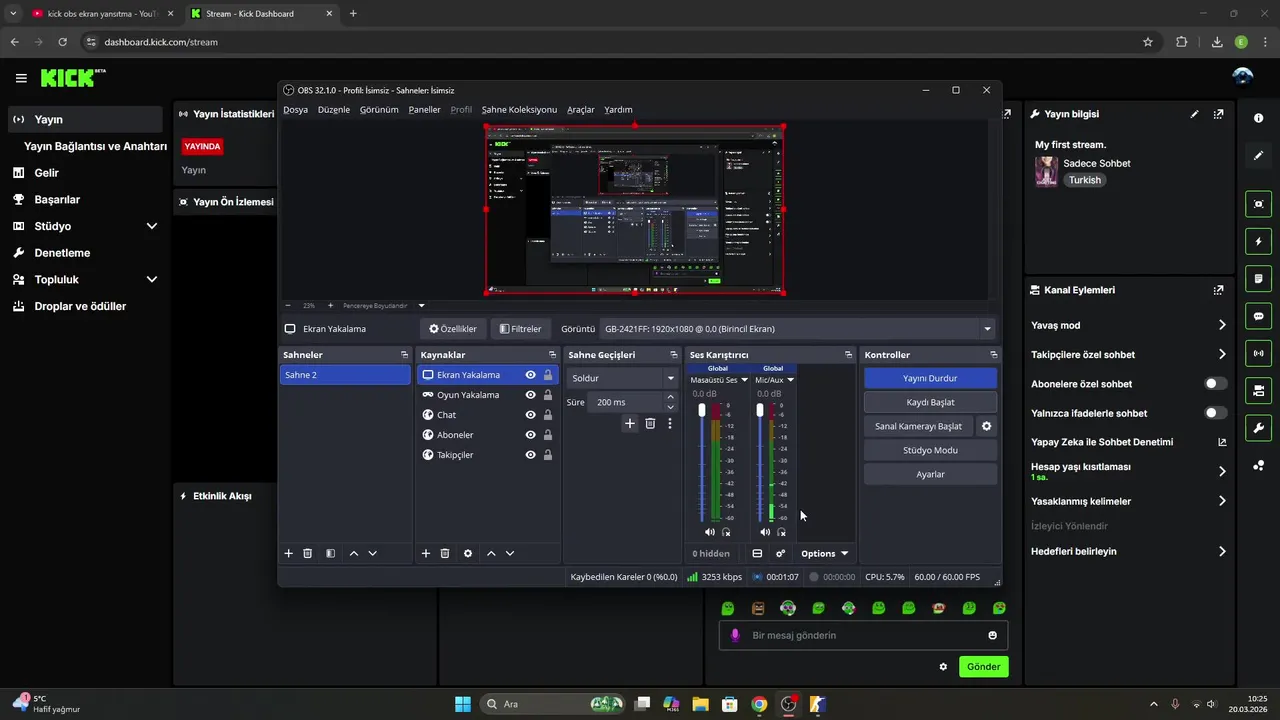This screenshot has width=1280, height=720.
Task: Toggle monitoring headphone icon for Masaüstü Ses
Action: pyautogui.click(x=726, y=532)
